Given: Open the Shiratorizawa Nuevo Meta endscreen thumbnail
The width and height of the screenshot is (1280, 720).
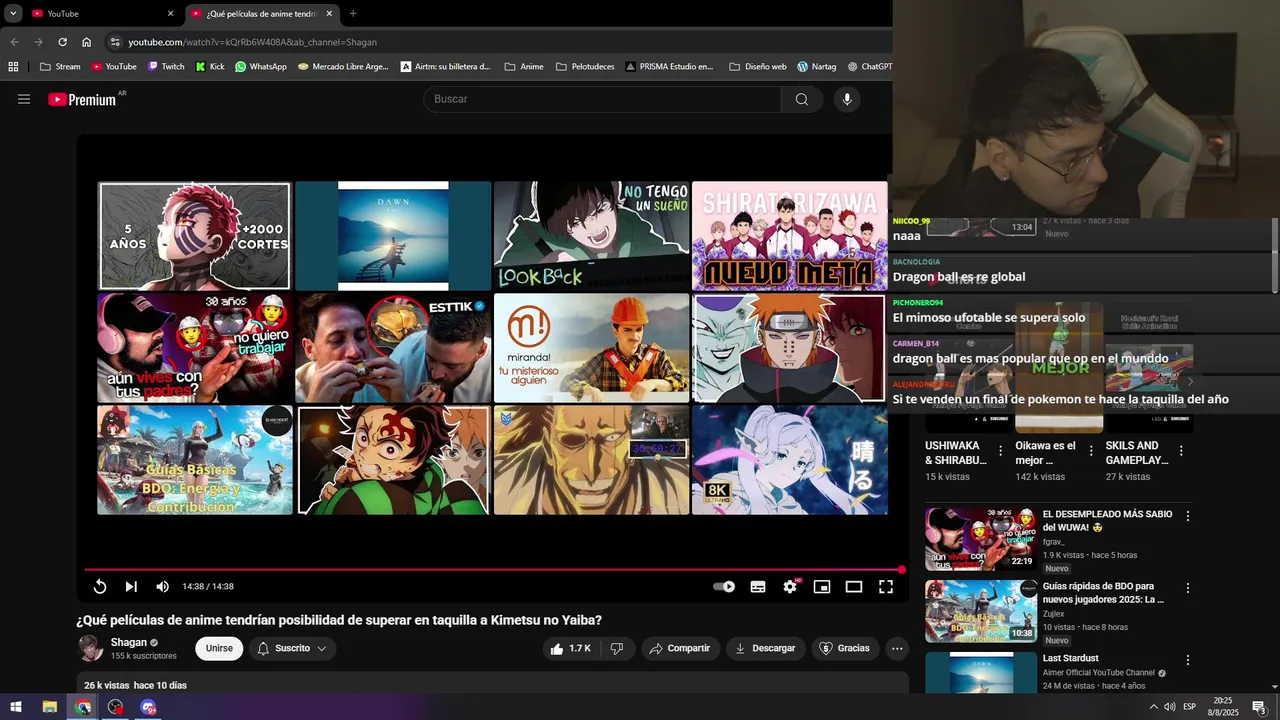Looking at the screenshot, I should pyautogui.click(x=789, y=236).
